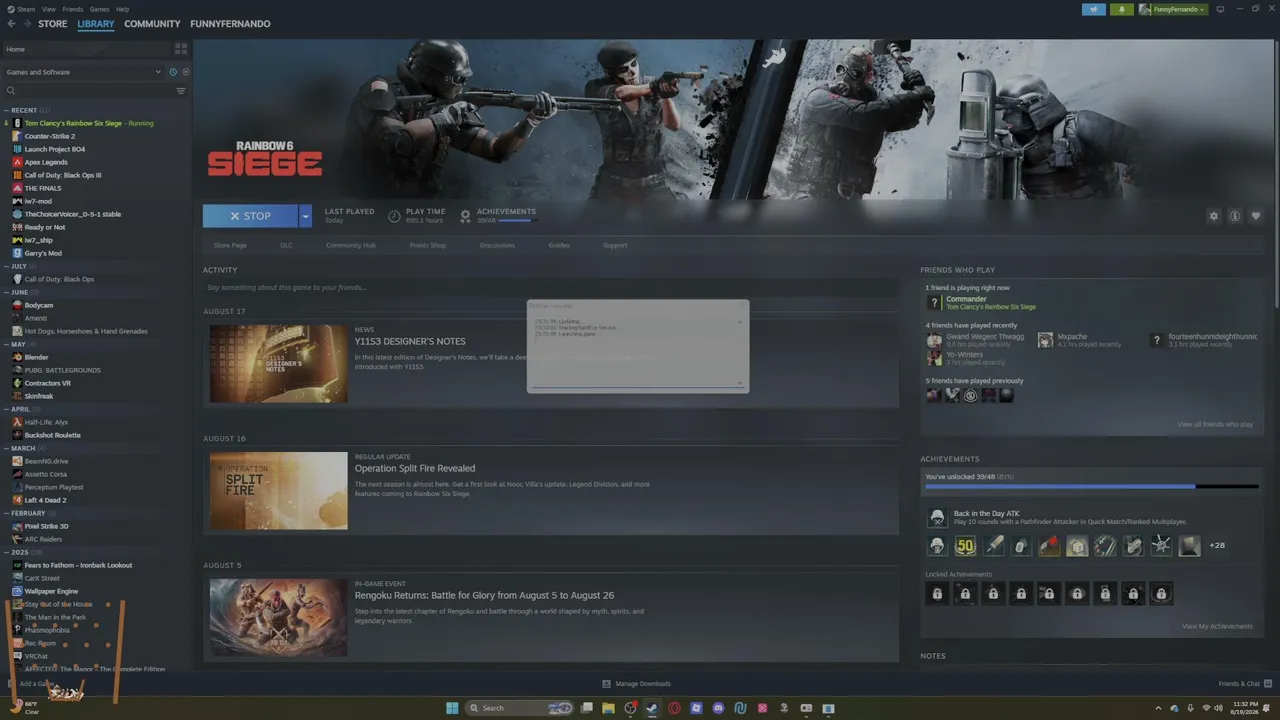The height and width of the screenshot is (720, 1280).
Task: Open the View menu
Action: pos(49,9)
